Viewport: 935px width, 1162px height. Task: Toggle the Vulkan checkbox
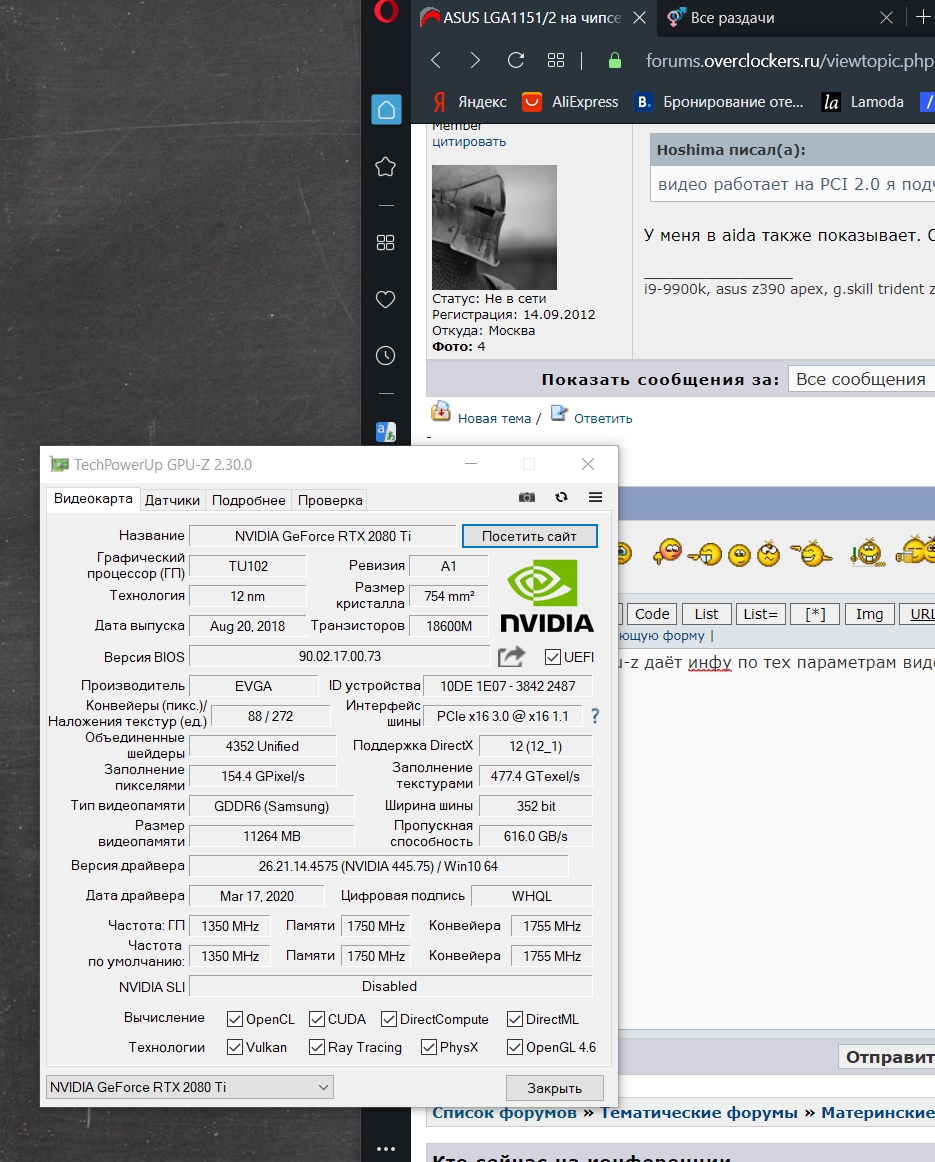[x=235, y=1047]
